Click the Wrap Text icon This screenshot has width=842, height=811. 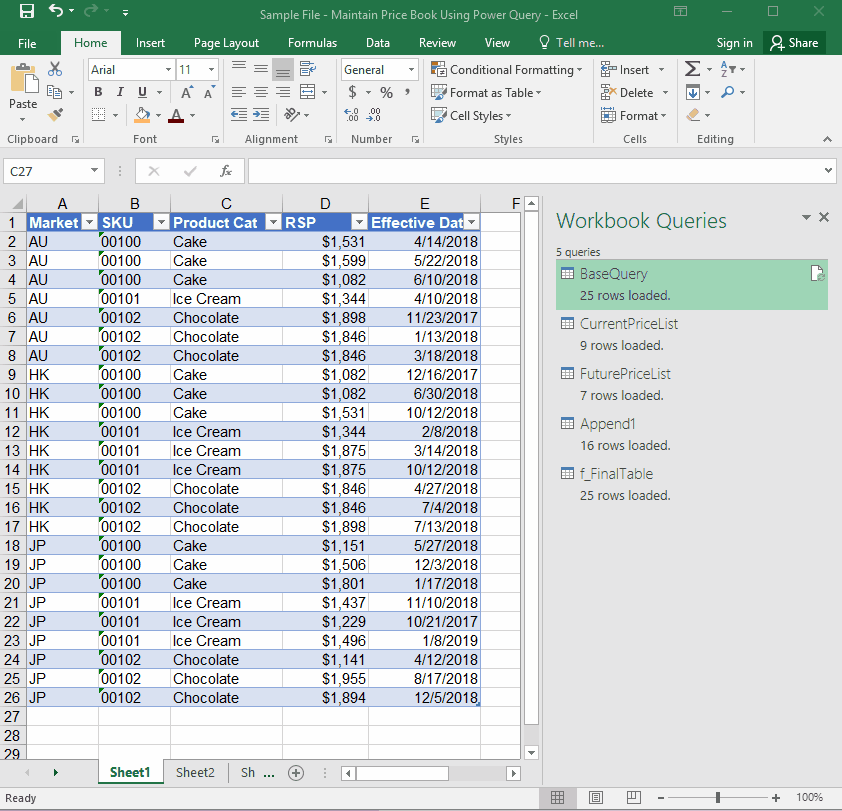309,69
